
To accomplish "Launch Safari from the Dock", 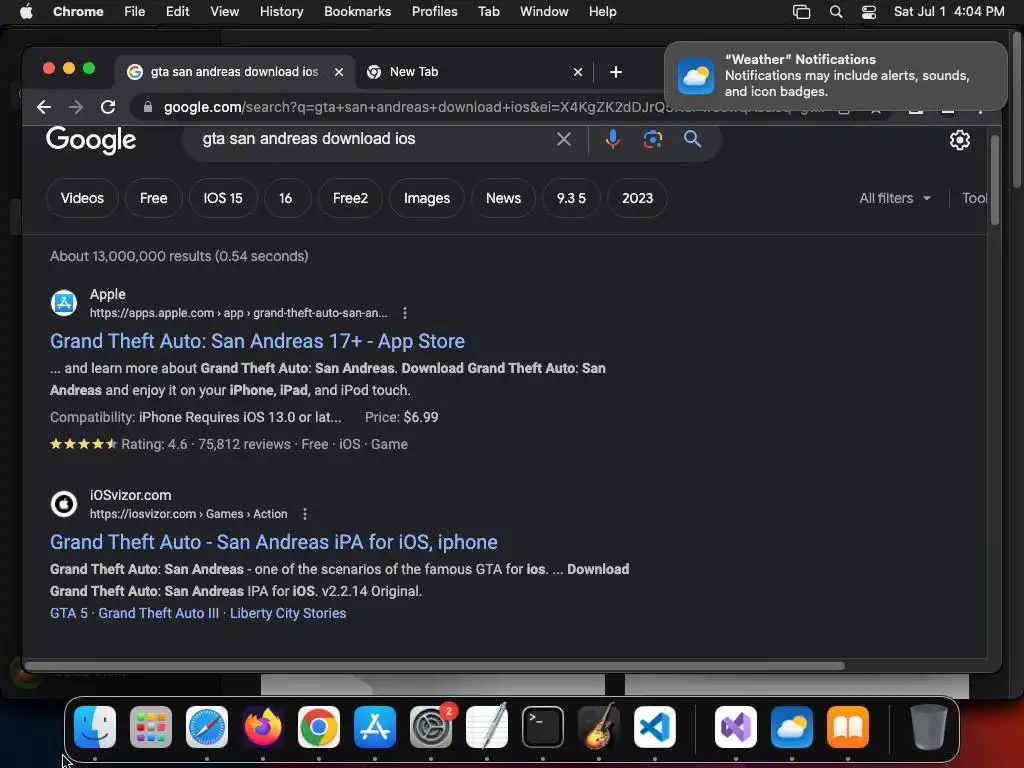I will [207, 727].
